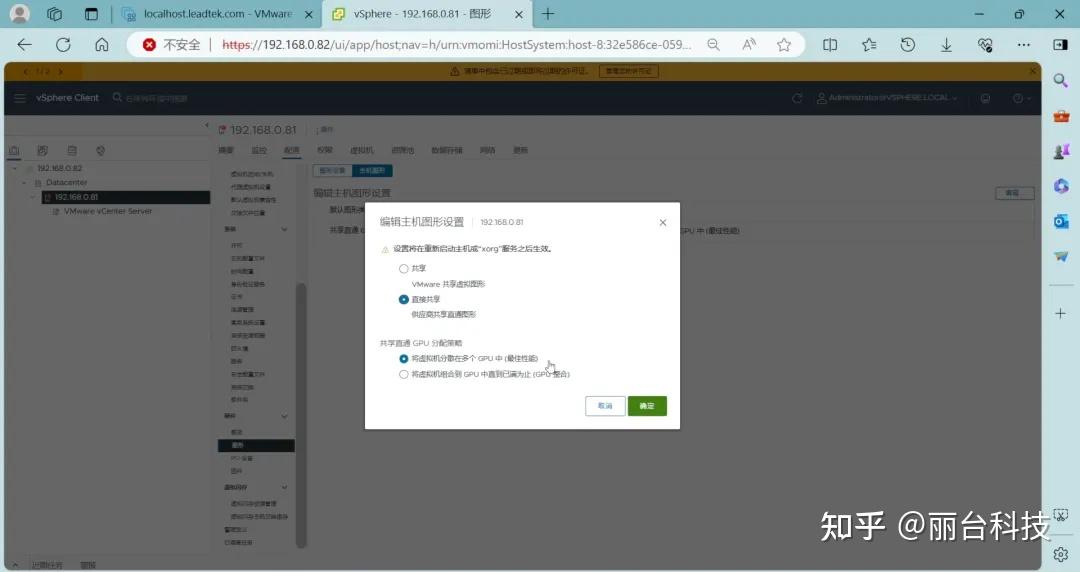The width and height of the screenshot is (1080, 572).
Task: Collapse the 虚拟闪存 section in config menu
Action: (x=284, y=488)
